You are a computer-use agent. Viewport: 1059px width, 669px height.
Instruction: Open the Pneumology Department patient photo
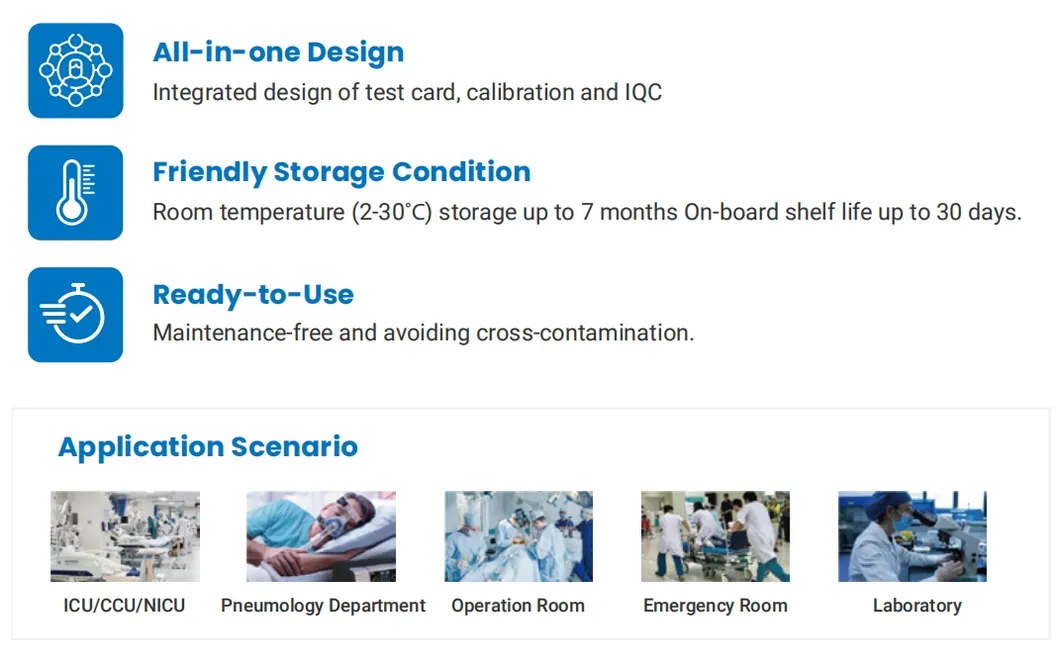coord(321,536)
